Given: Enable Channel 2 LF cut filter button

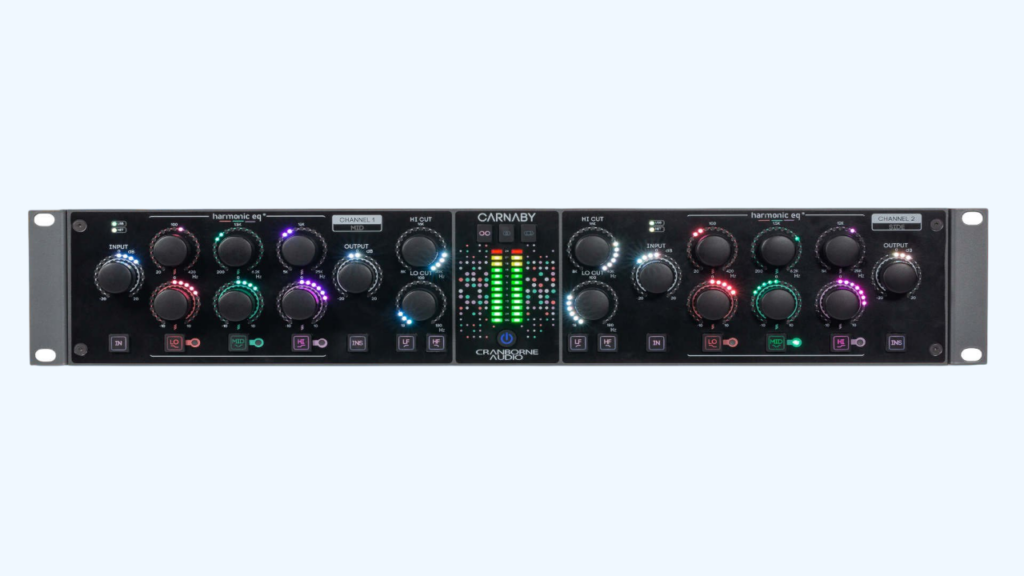Looking at the screenshot, I should coord(577,342).
